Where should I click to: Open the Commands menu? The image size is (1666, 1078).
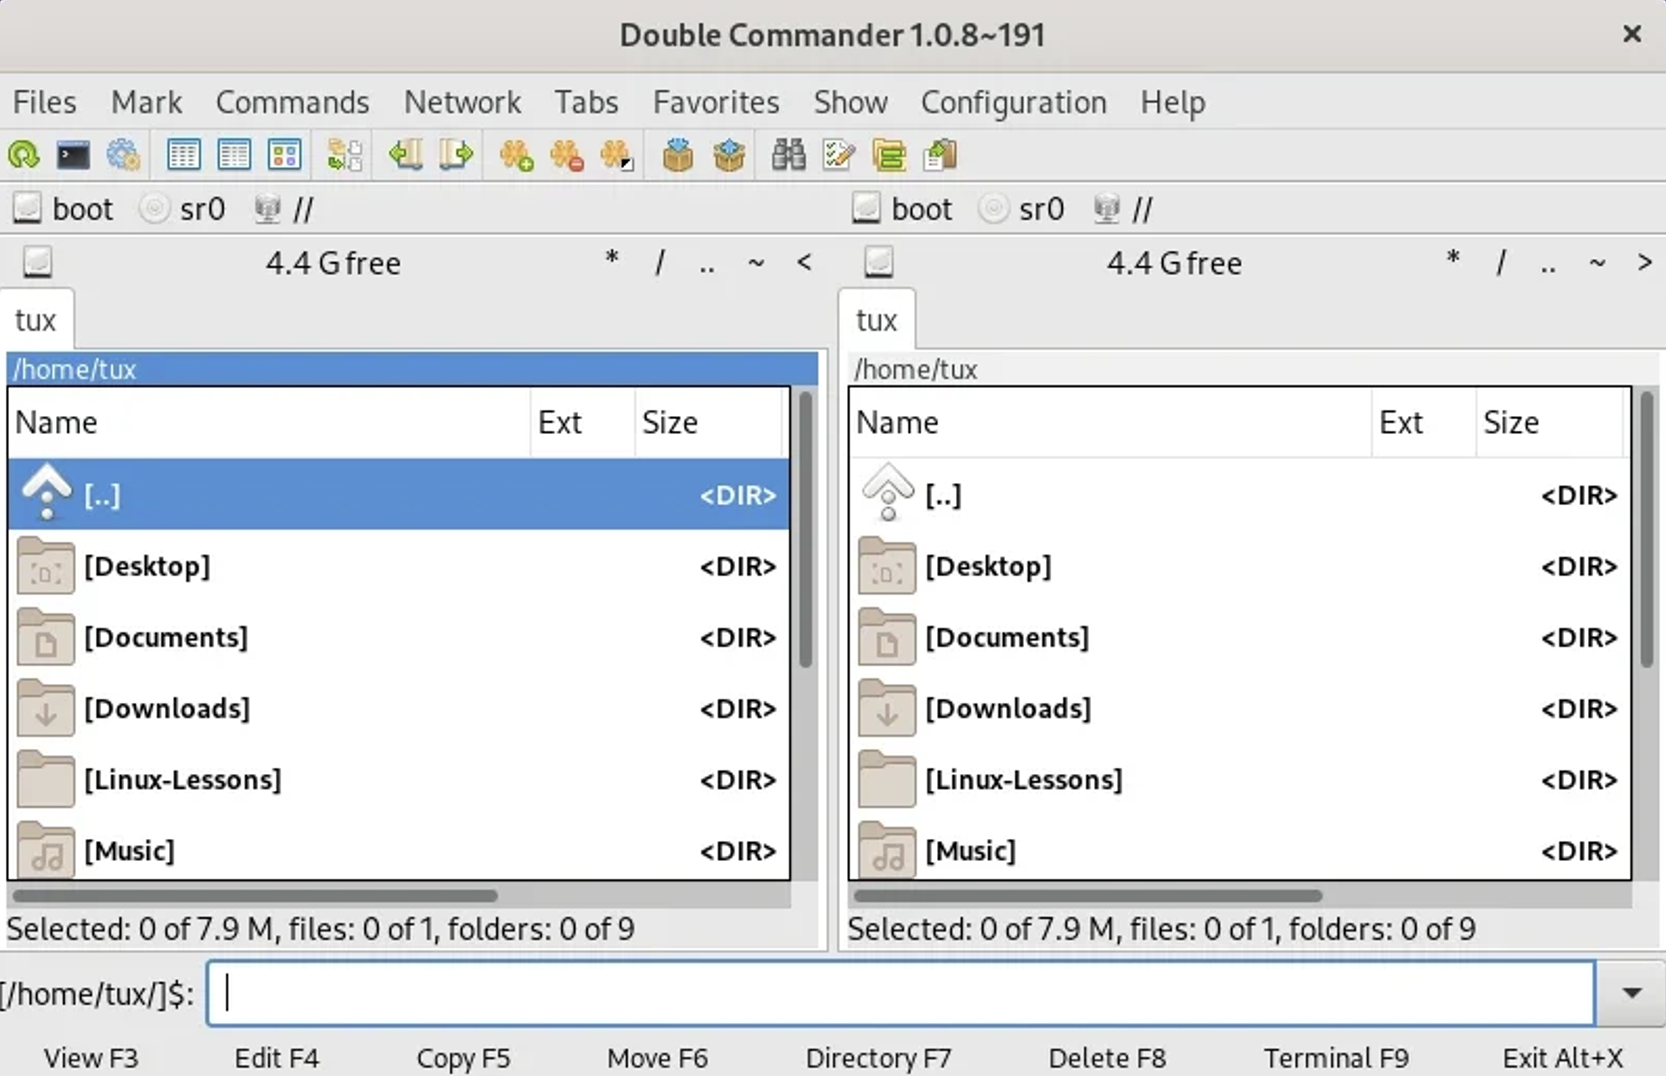pyautogui.click(x=292, y=102)
